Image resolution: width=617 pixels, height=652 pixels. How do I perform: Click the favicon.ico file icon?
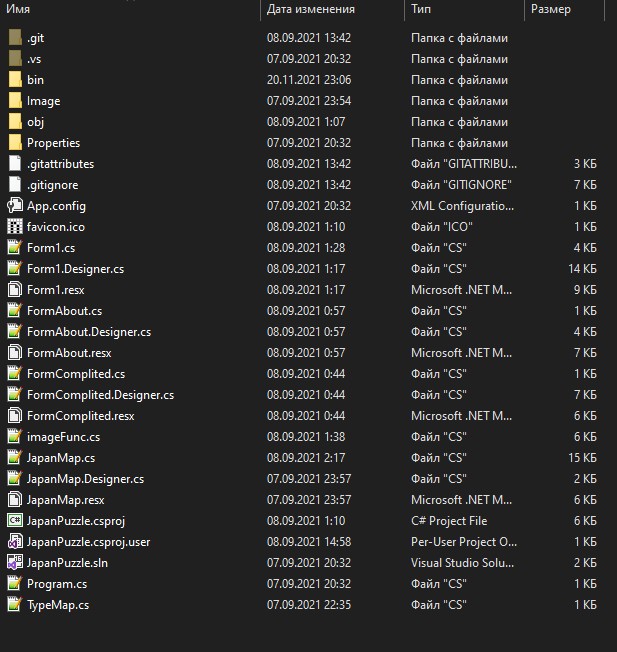(15, 227)
